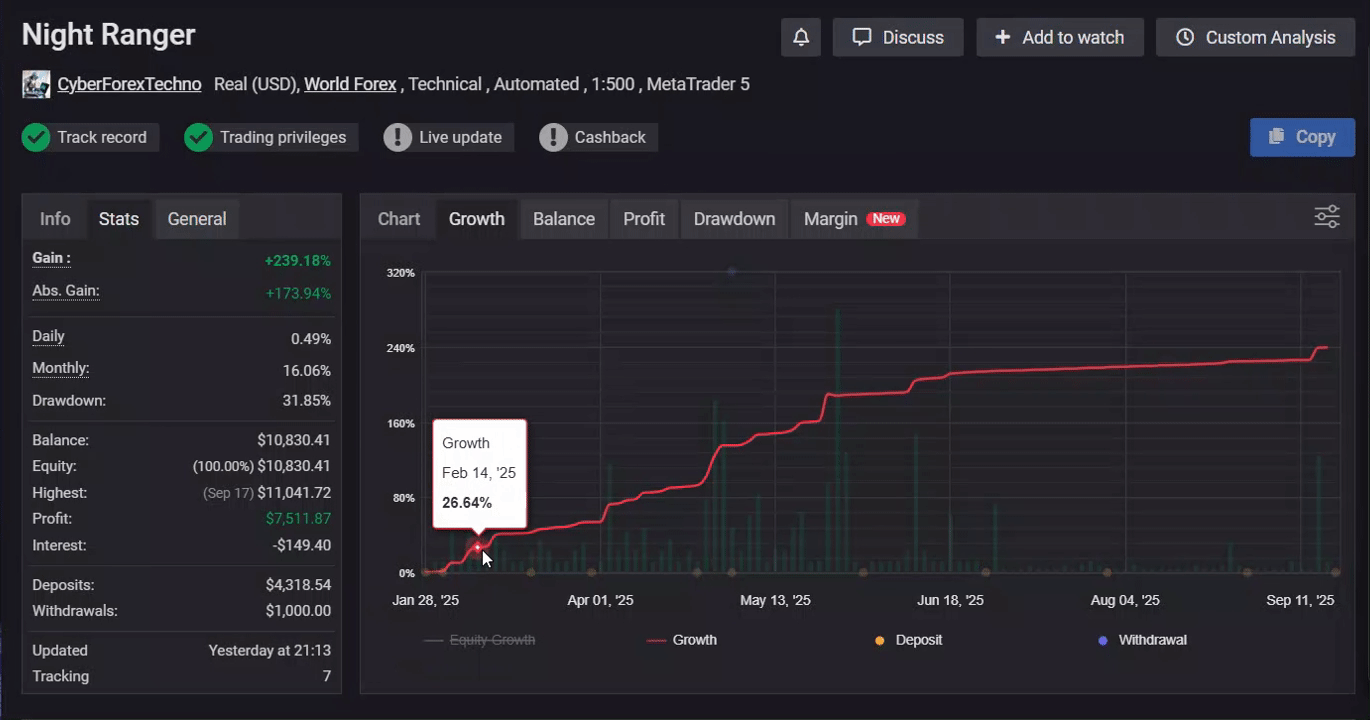Select the General tab
1370x720 pixels.
click(197, 219)
